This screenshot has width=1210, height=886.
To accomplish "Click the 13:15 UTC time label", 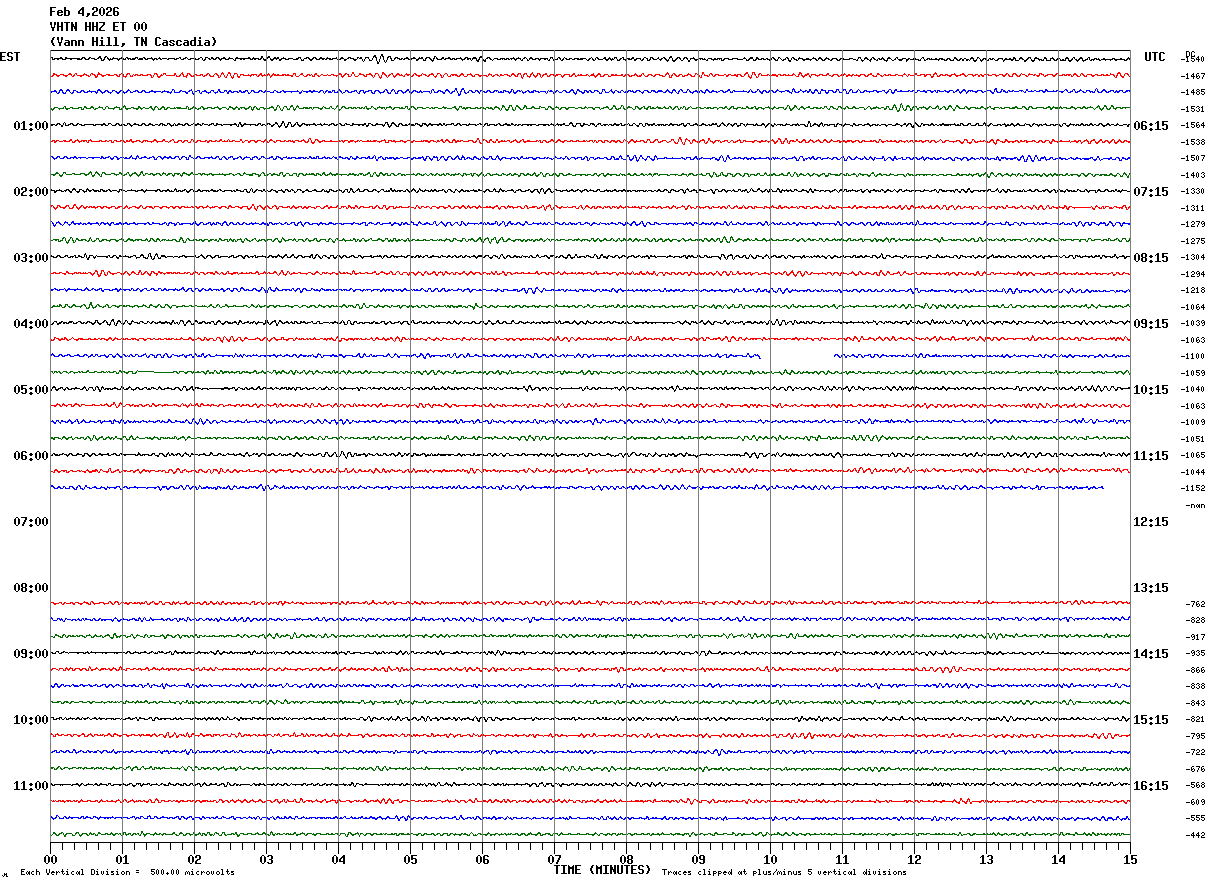I will (x=1151, y=588).
